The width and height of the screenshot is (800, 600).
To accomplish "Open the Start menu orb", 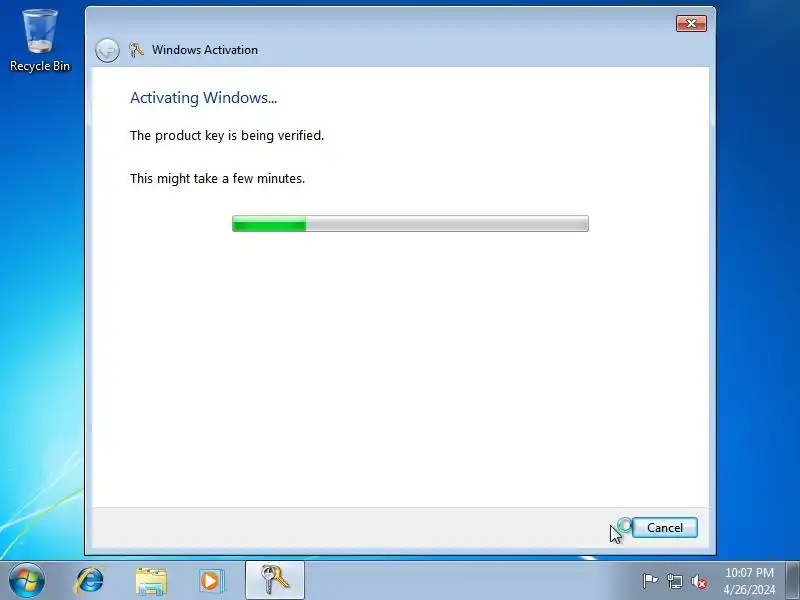I will click(27, 580).
